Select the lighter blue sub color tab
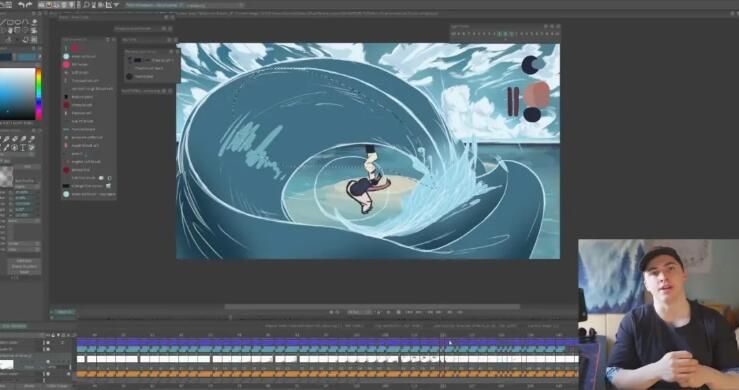The width and height of the screenshot is (739, 390). (x=26, y=57)
